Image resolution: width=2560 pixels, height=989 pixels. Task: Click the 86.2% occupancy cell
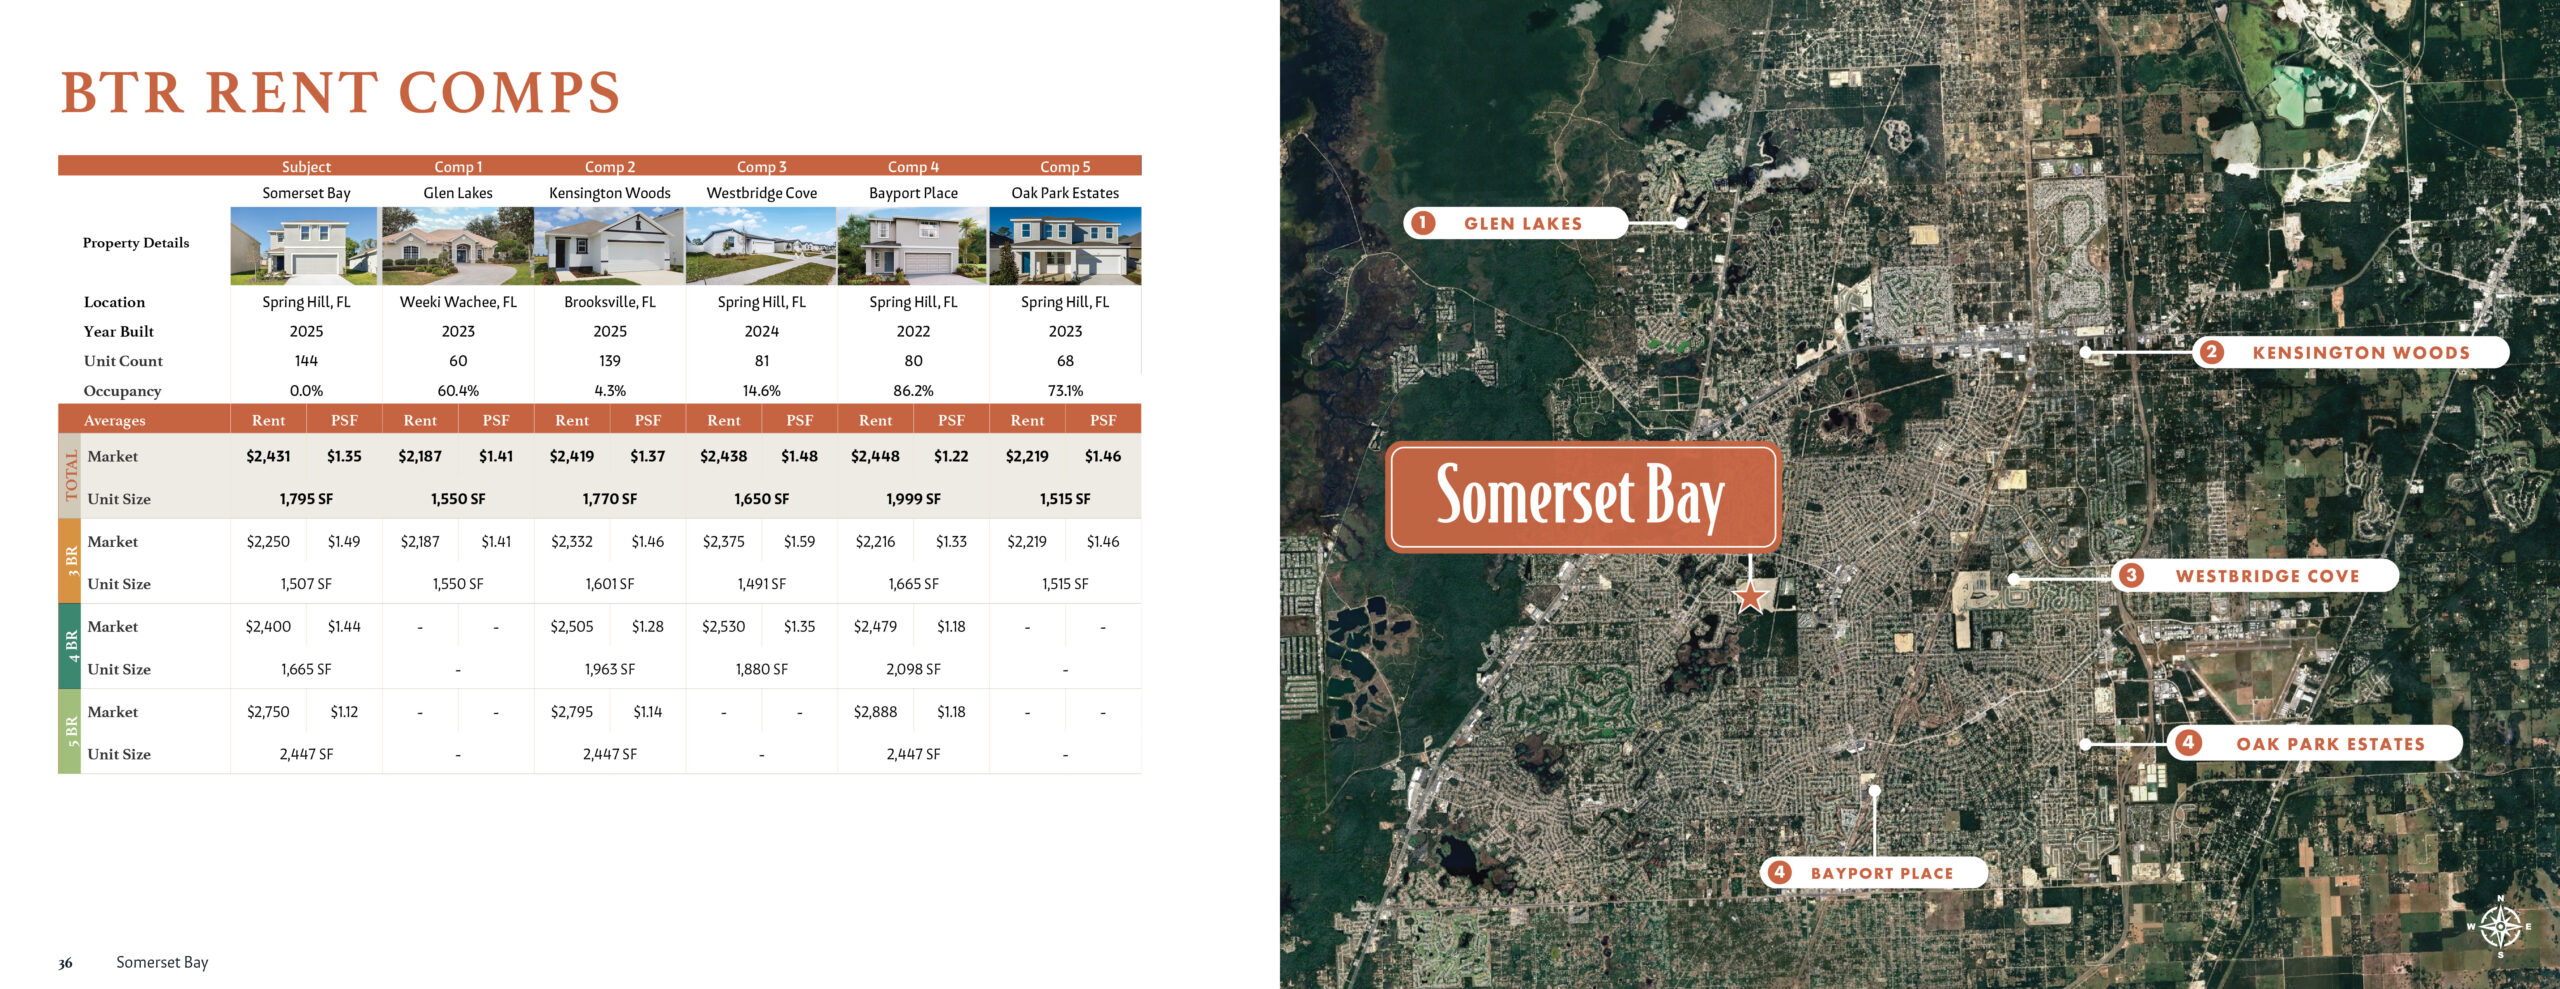pos(913,391)
